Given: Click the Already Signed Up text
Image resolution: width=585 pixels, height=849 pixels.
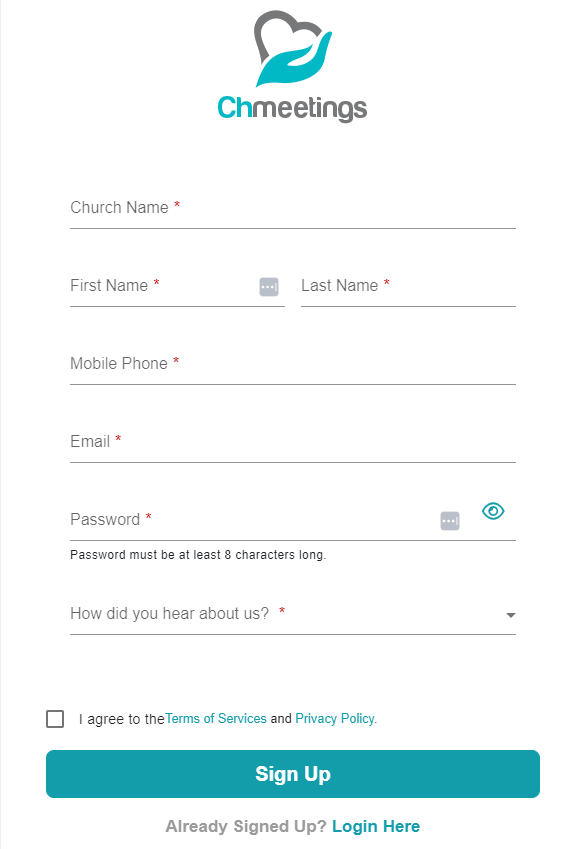Looking at the screenshot, I should point(246,826).
